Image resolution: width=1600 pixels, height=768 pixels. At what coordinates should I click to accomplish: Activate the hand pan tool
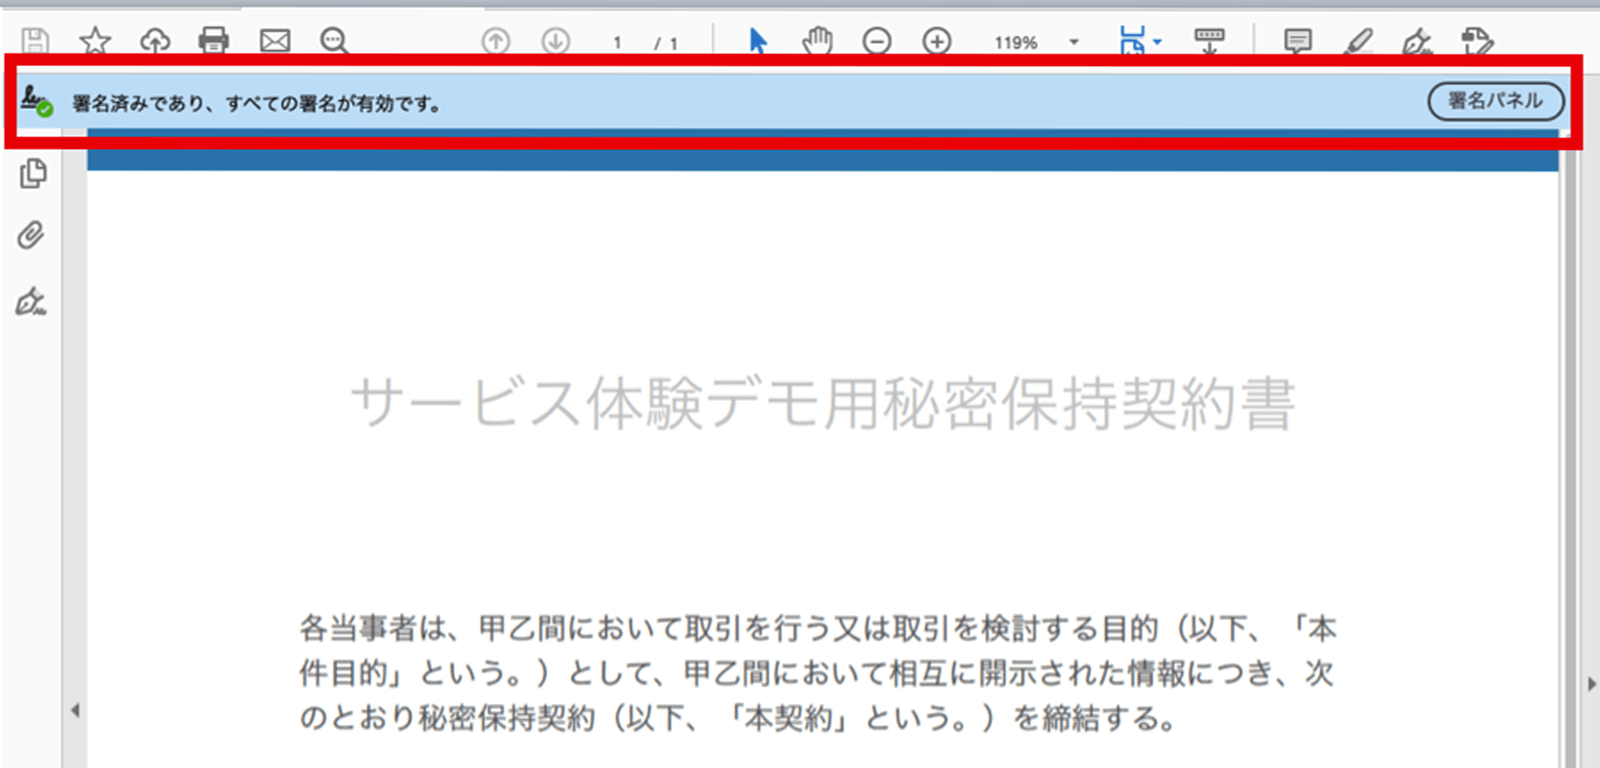click(818, 41)
